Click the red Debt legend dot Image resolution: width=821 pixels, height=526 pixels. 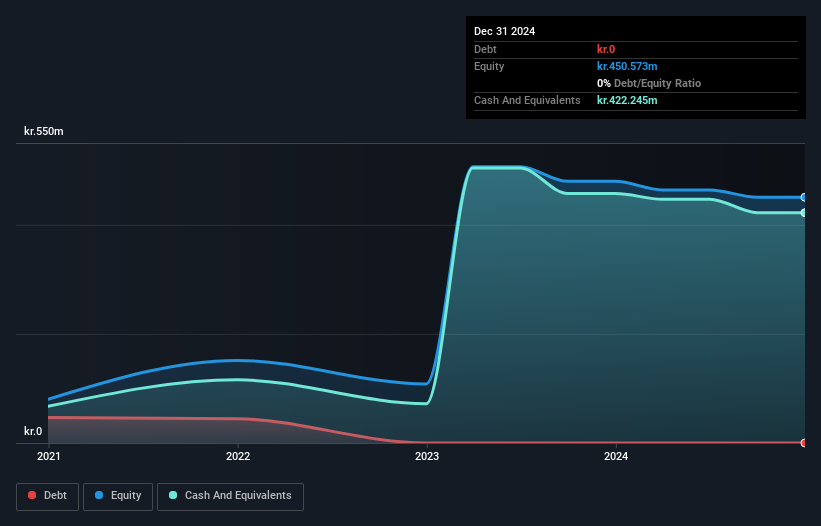click(32, 495)
